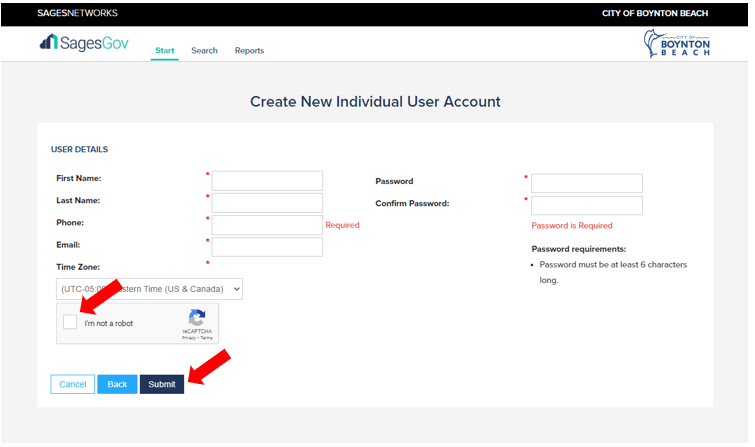Select the Password input field
Image resolution: width=755 pixels, height=447 pixels.
(586, 183)
